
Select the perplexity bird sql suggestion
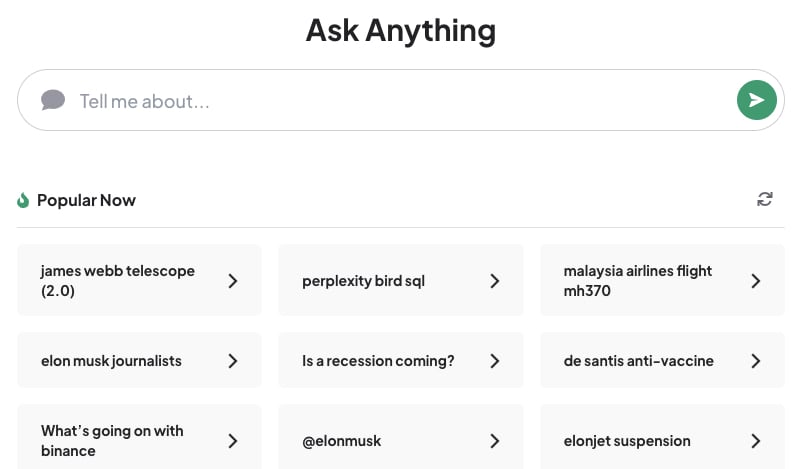tap(401, 280)
